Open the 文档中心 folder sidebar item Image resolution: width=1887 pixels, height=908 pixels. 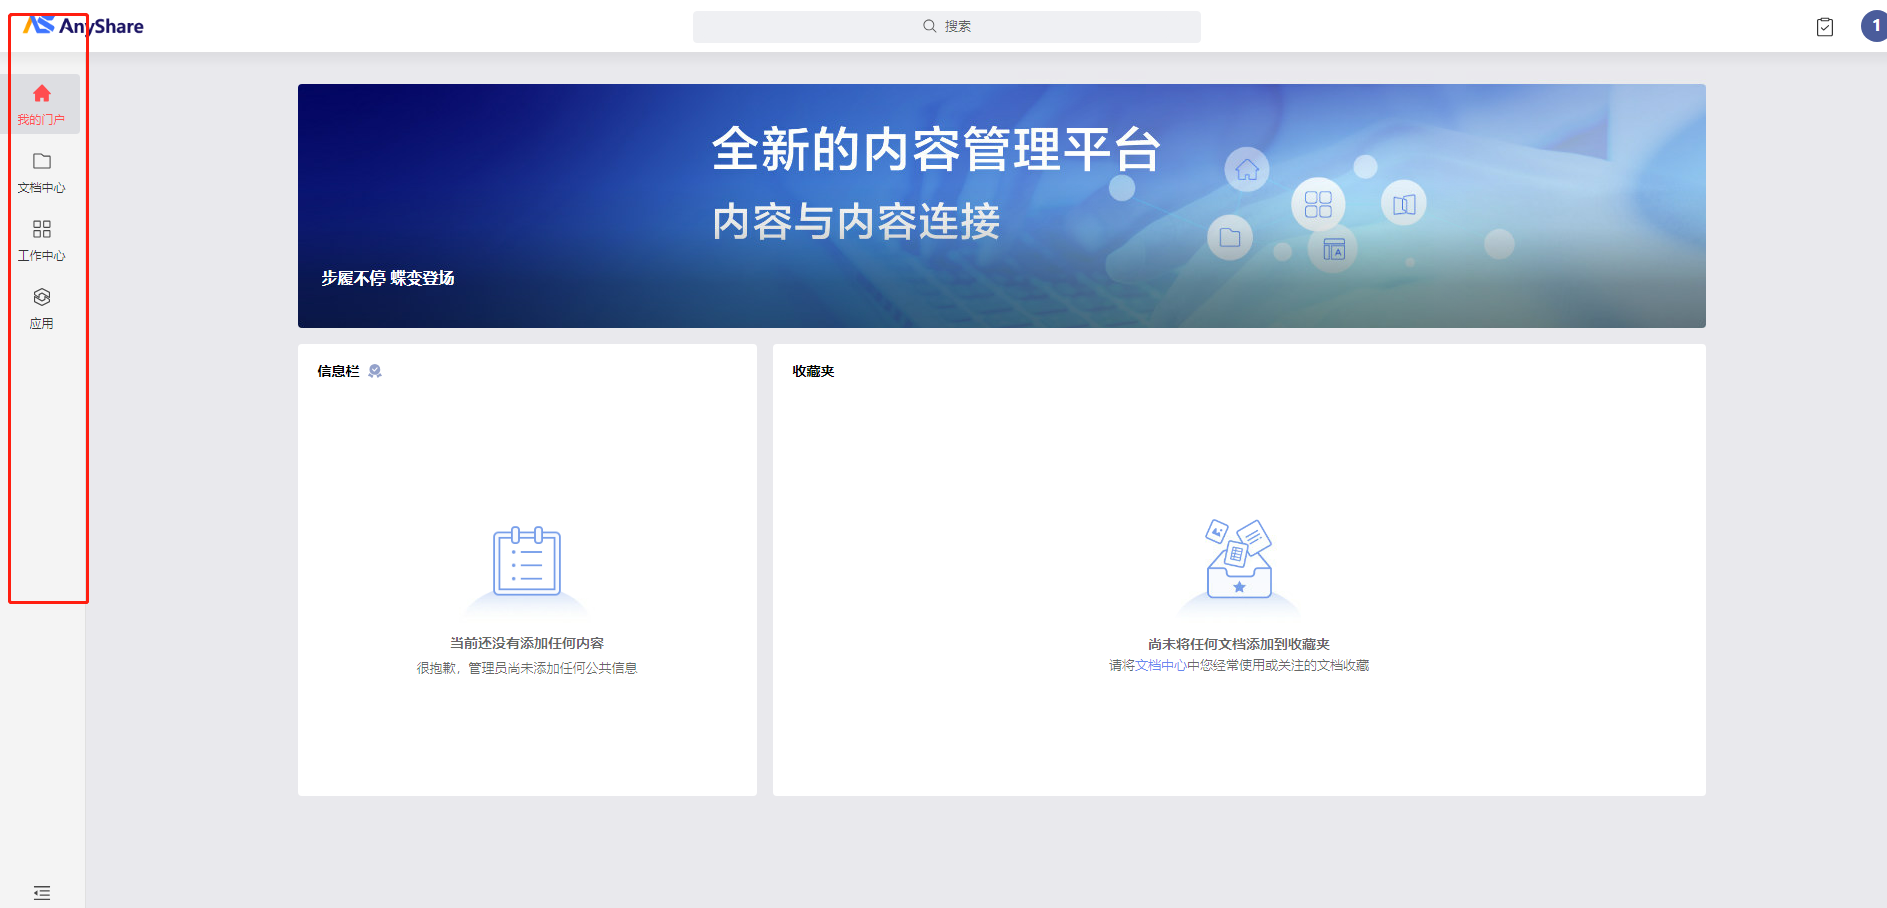pos(41,172)
